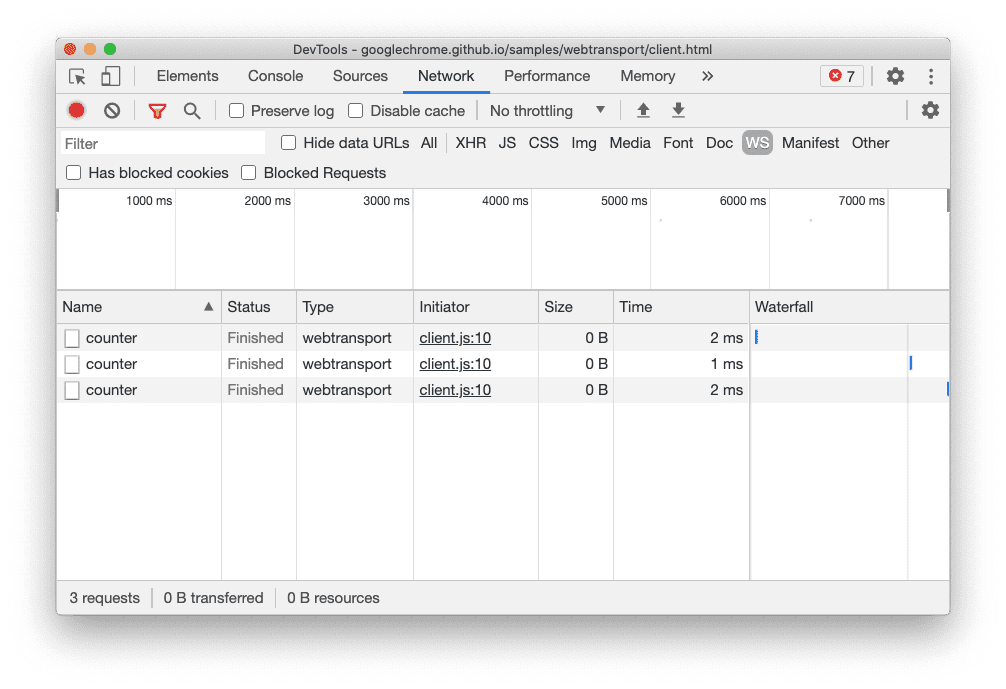Open the Performance tab
Viewport: 1006px width, 689px height.
point(547,77)
